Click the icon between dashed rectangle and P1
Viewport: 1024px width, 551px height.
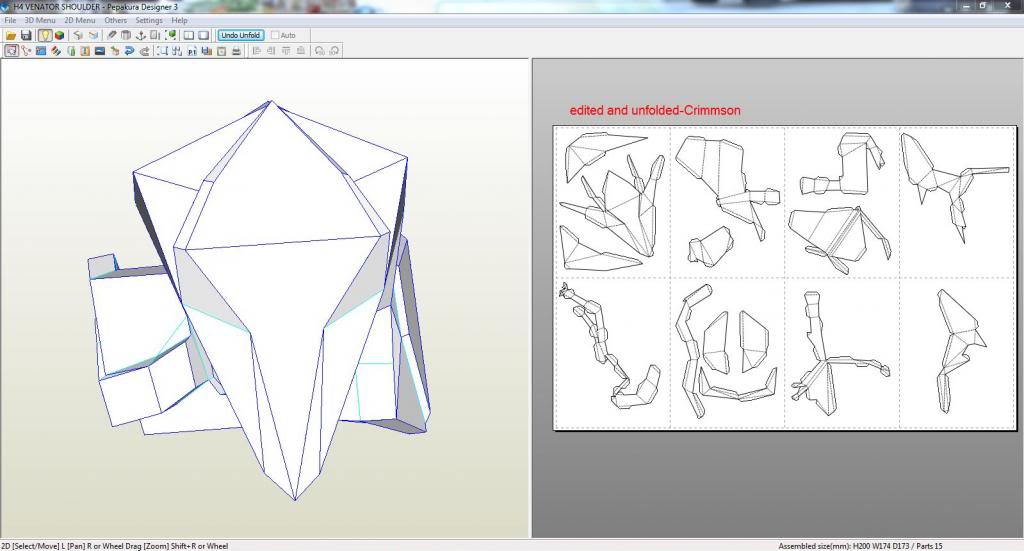click(177, 51)
